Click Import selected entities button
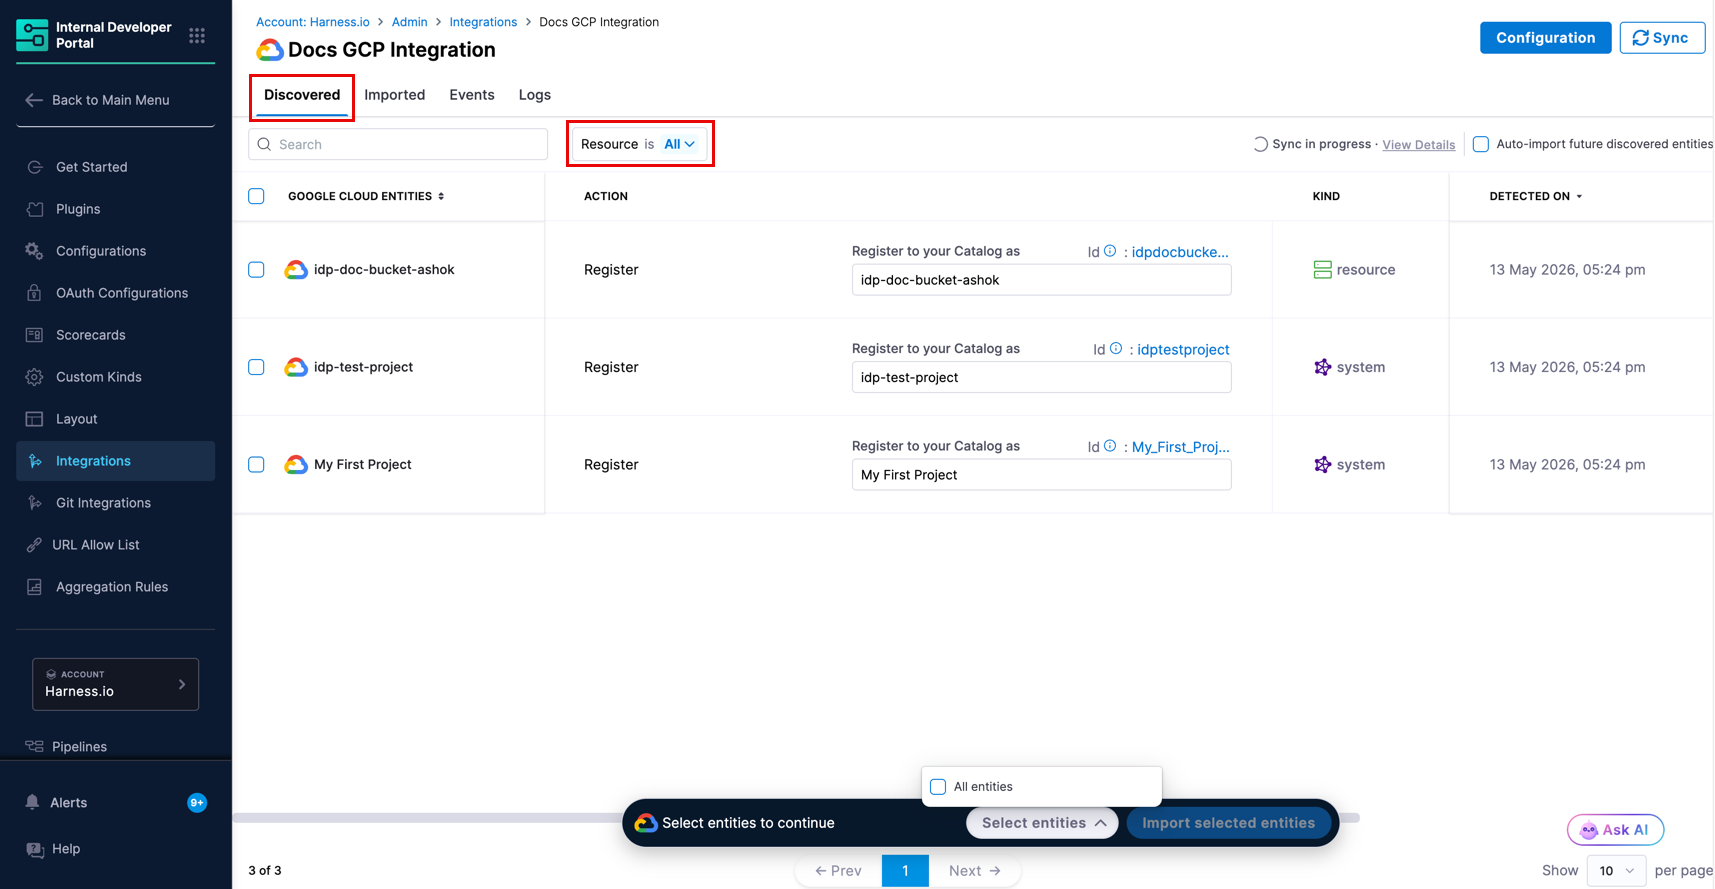Image resolution: width=1715 pixels, height=889 pixels. coord(1228,823)
